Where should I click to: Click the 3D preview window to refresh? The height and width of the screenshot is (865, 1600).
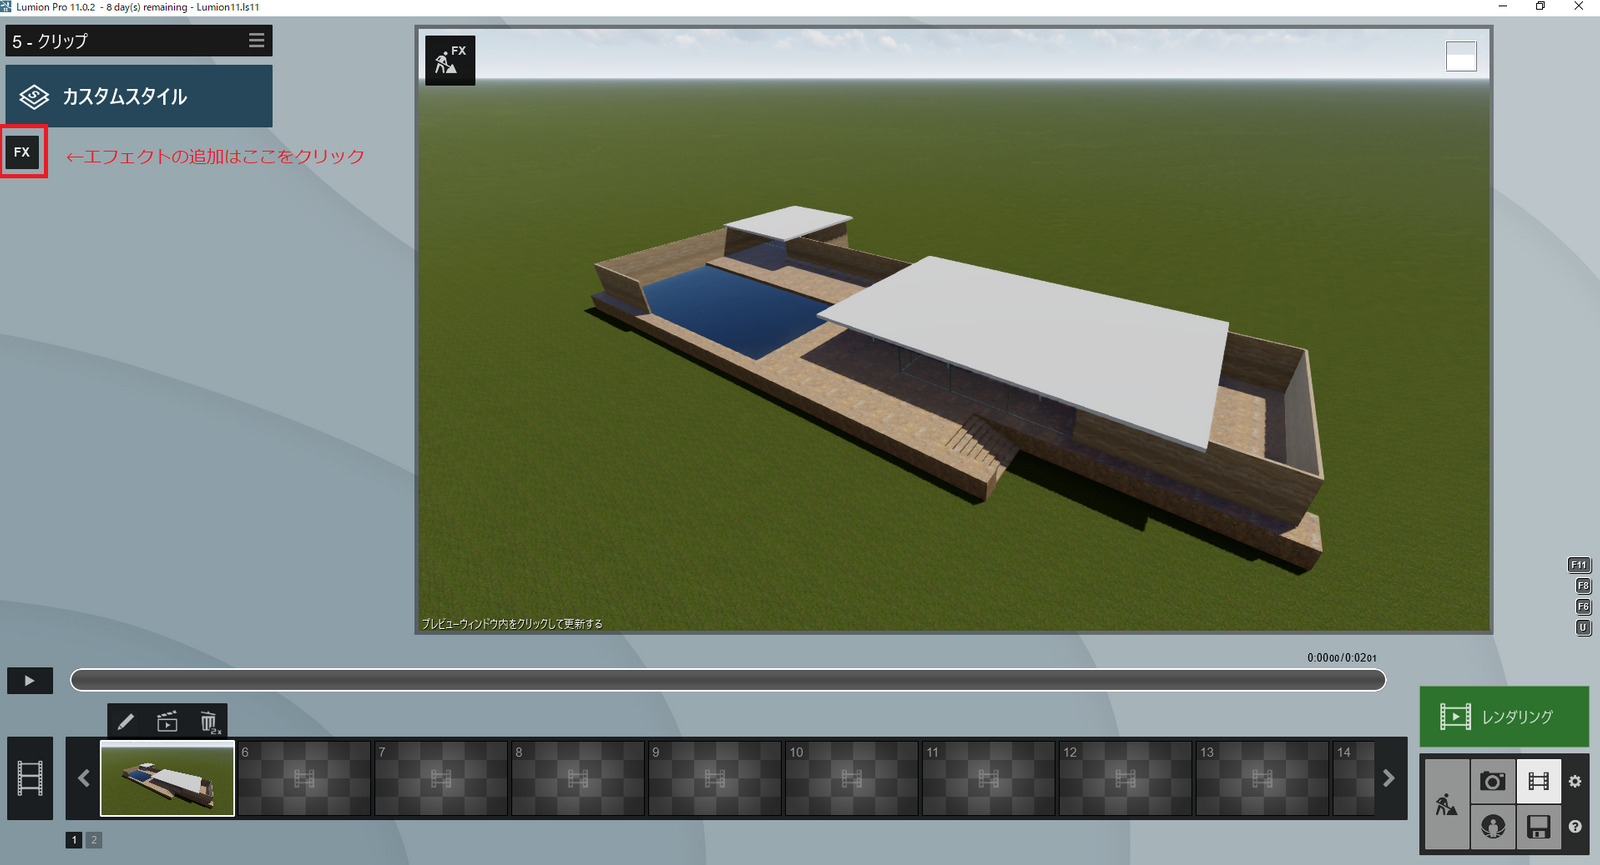click(x=954, y=330)
